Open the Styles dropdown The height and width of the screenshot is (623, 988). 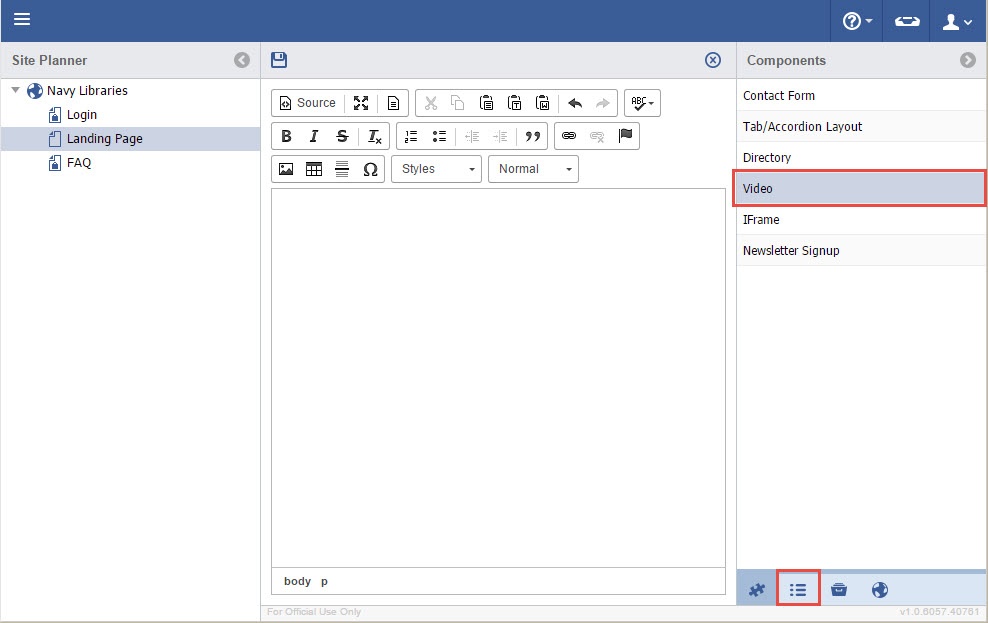(436, 169)
